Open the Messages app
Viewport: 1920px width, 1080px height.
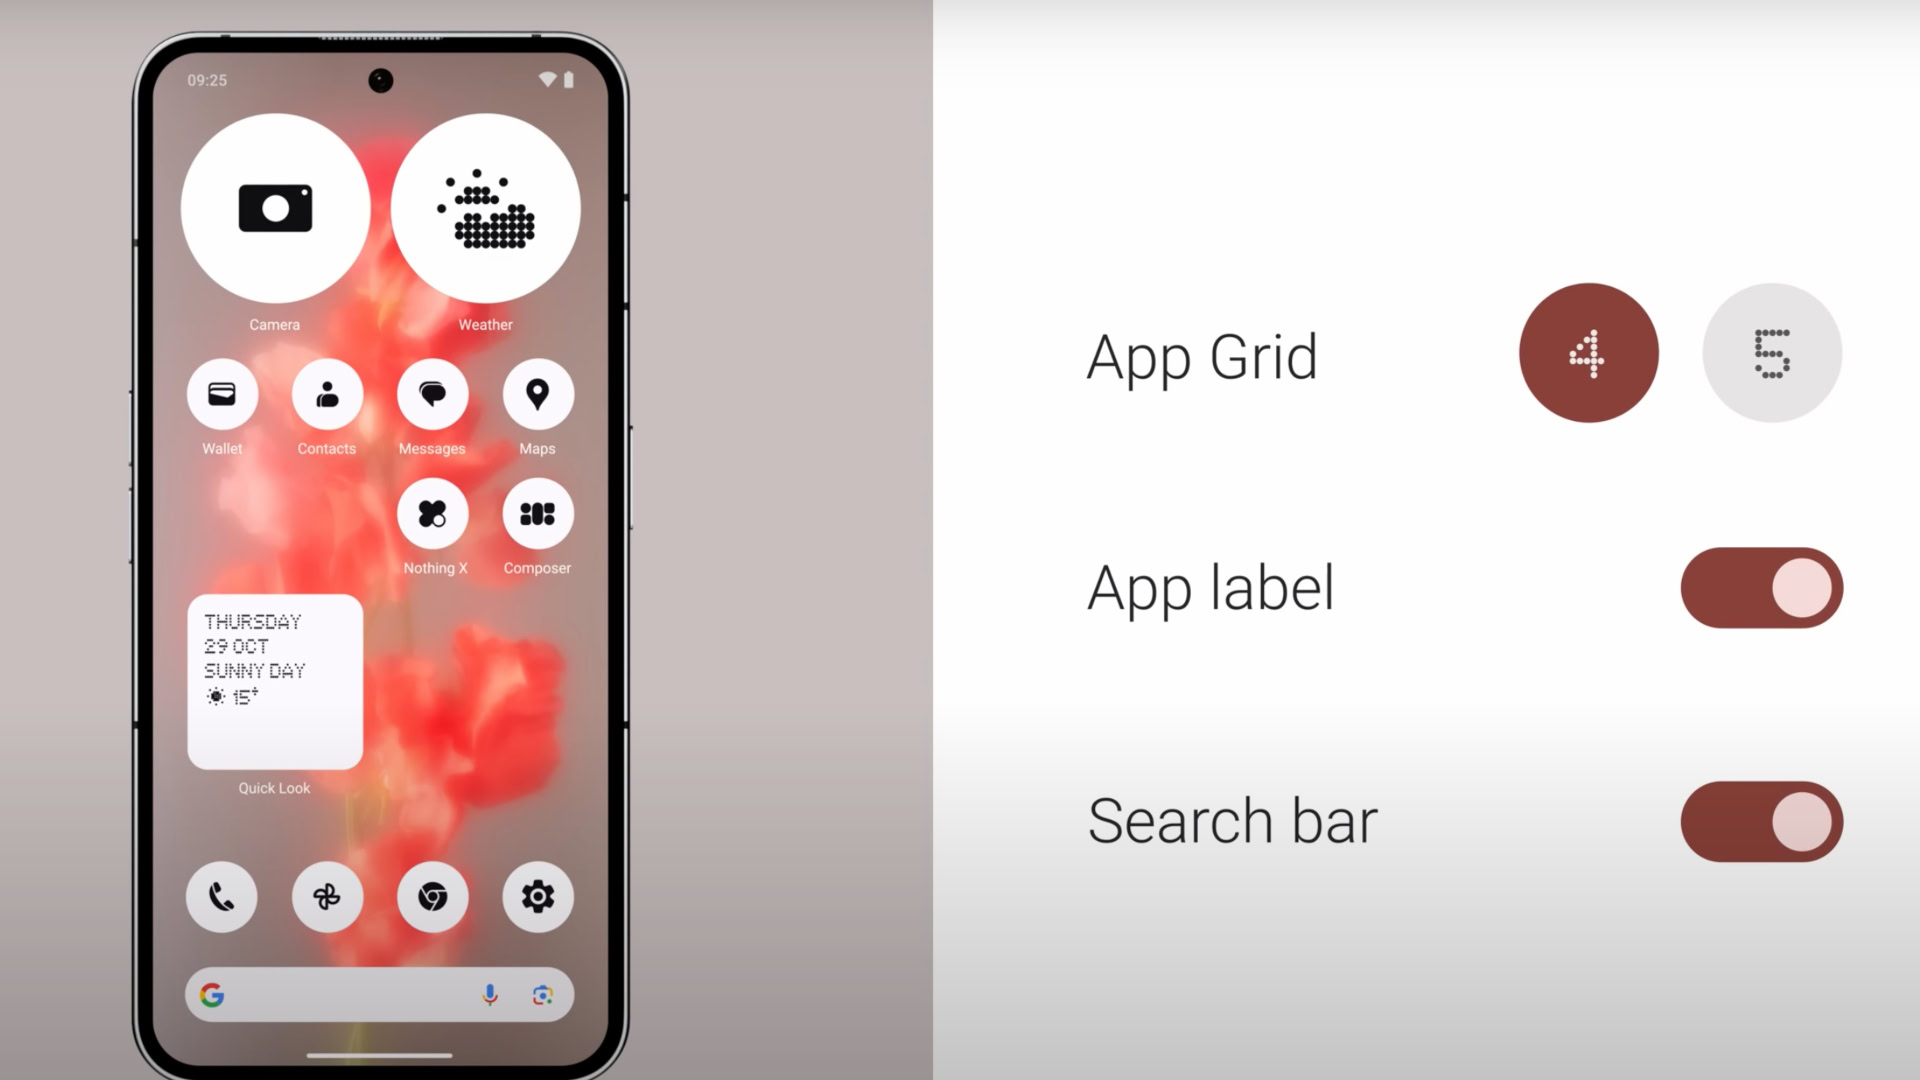433,394
